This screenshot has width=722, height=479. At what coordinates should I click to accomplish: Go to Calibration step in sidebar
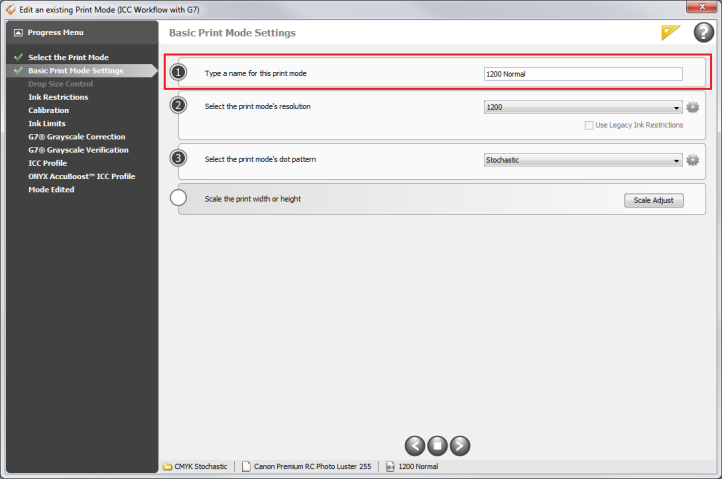click(x=49, y=110)
